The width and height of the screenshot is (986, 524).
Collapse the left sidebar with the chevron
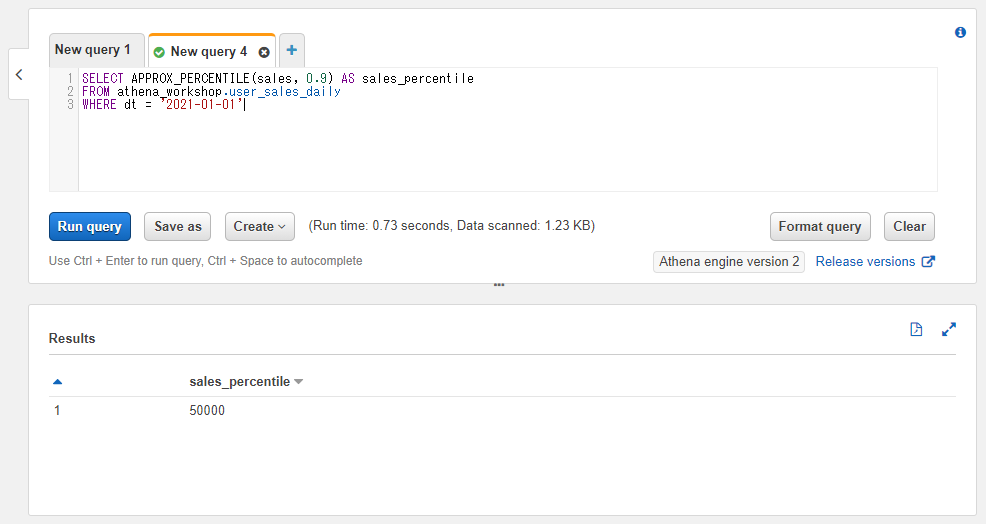(19, 74)
